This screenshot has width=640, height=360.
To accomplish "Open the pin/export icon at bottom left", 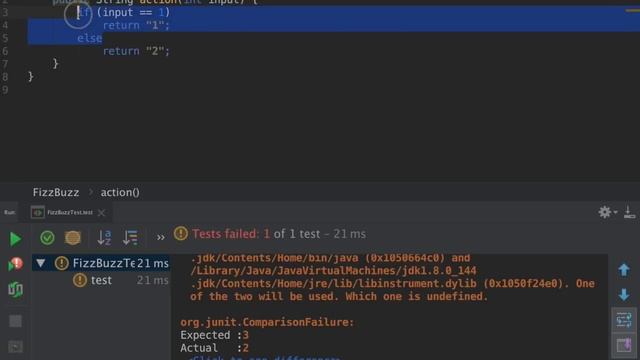I will [x=16, y=347].
